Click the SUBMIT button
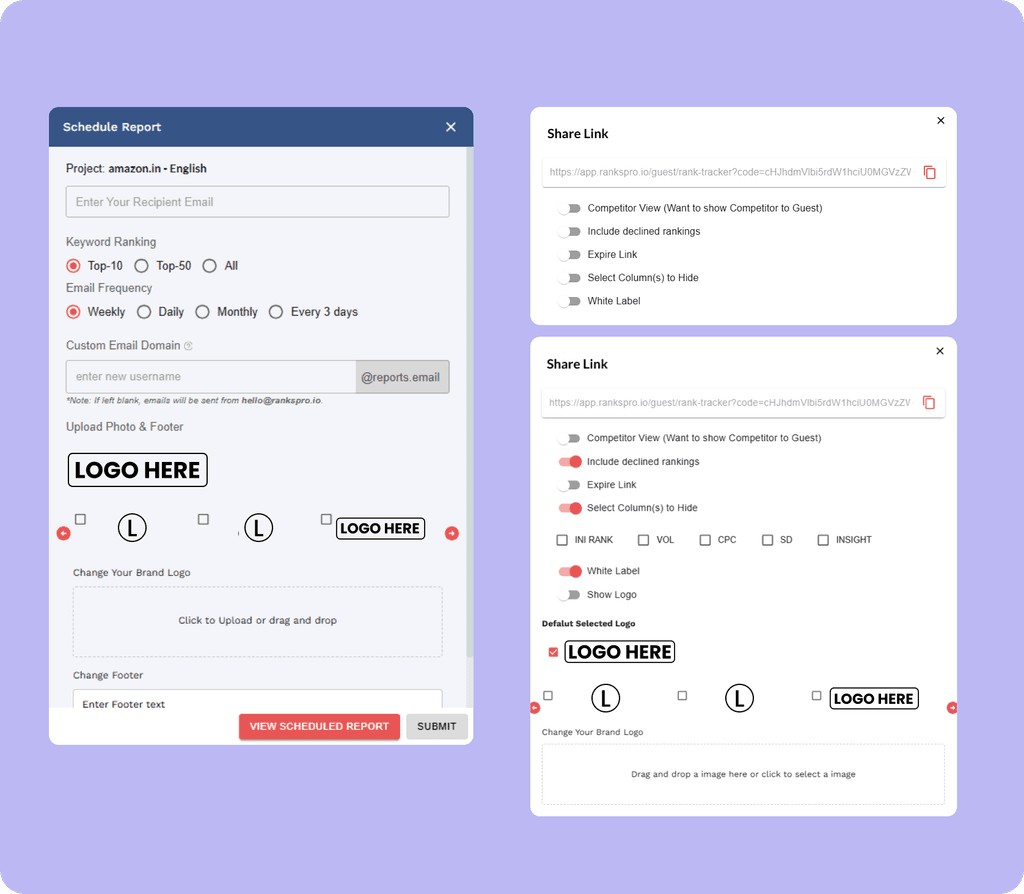Screen dimensions: 1024x894 (x=437, y=726)
